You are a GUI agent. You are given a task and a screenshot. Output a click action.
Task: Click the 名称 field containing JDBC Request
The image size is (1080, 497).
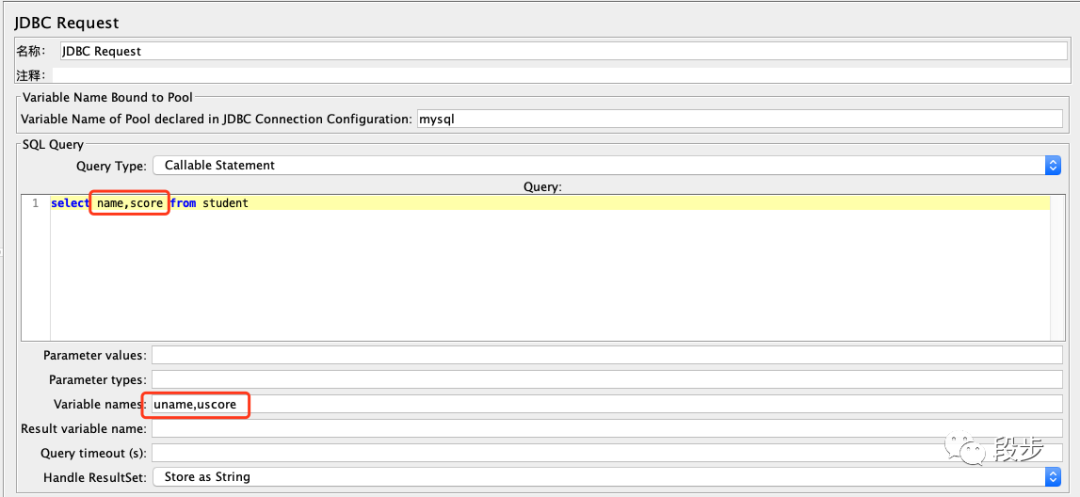(563, 51)
